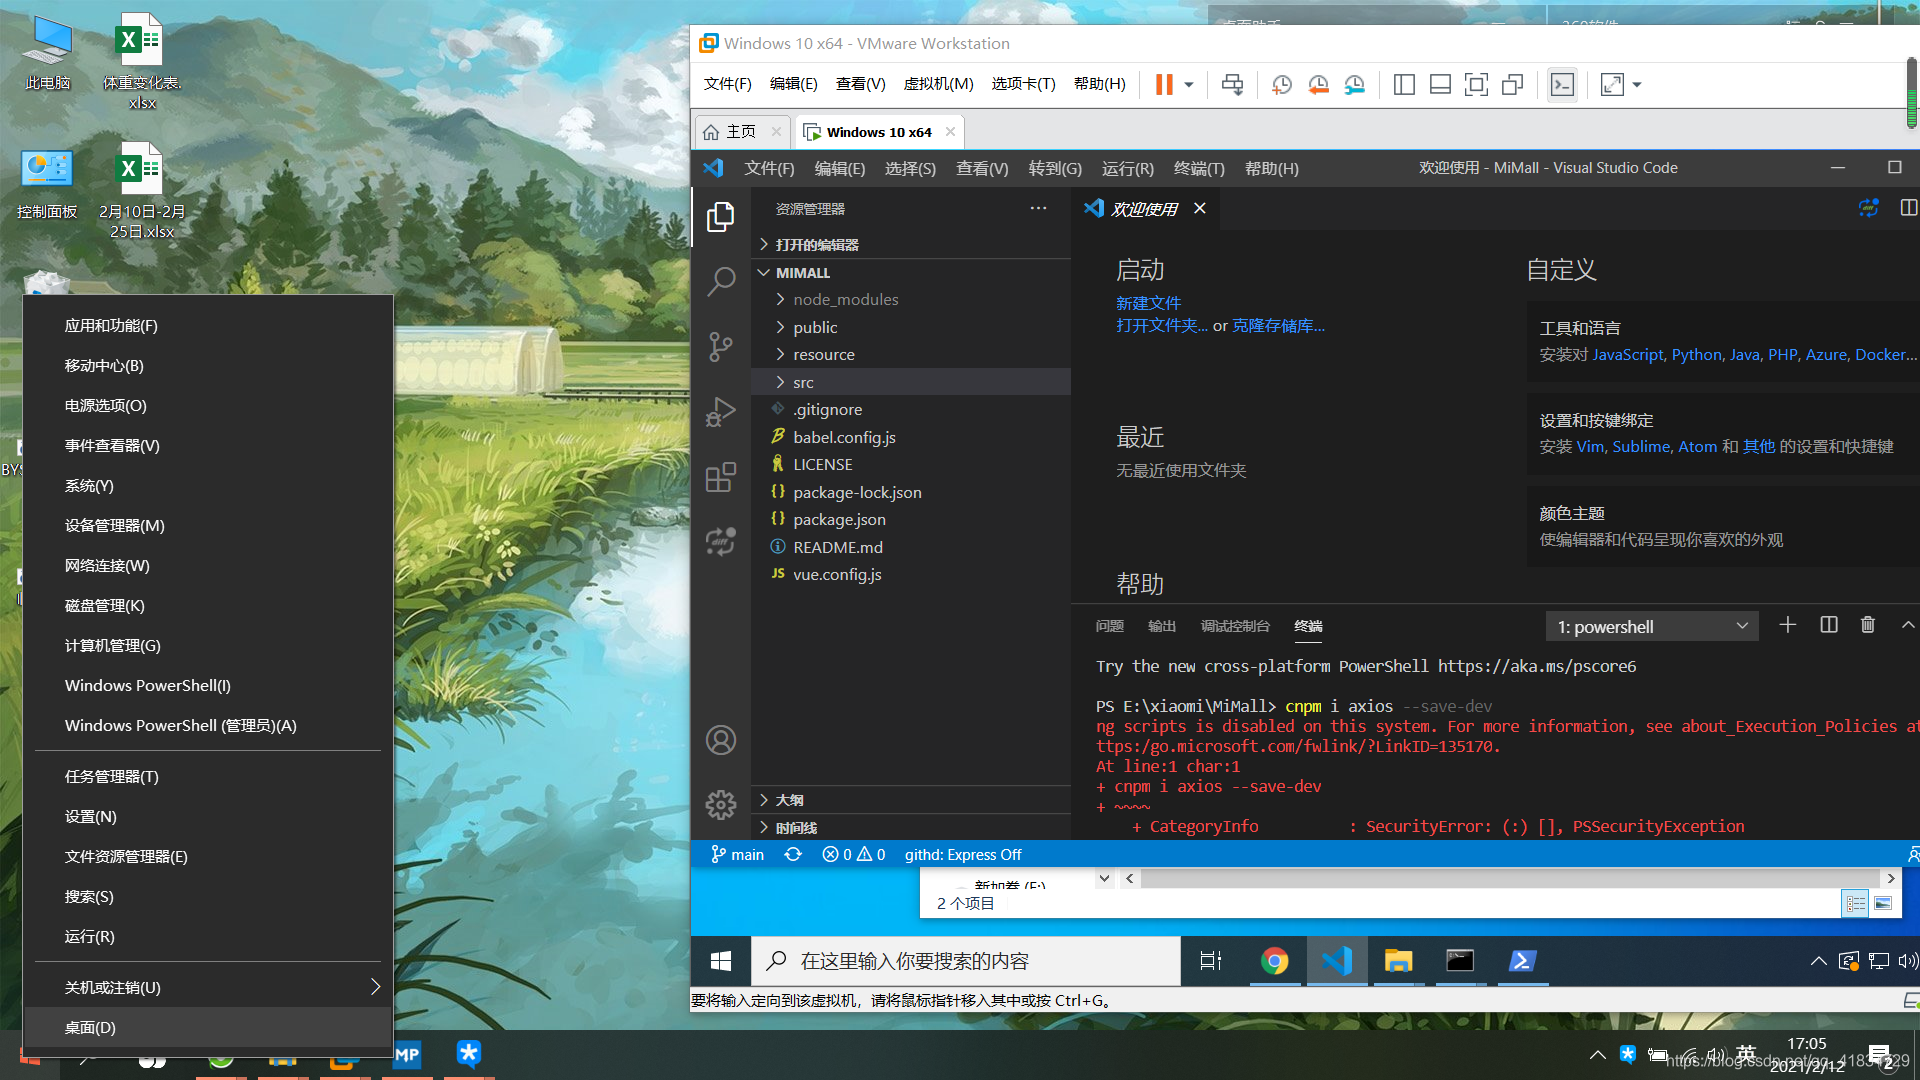The image size is (1920, 1080).
Task: Split the terminal panel
Action: pos(1829,626)
